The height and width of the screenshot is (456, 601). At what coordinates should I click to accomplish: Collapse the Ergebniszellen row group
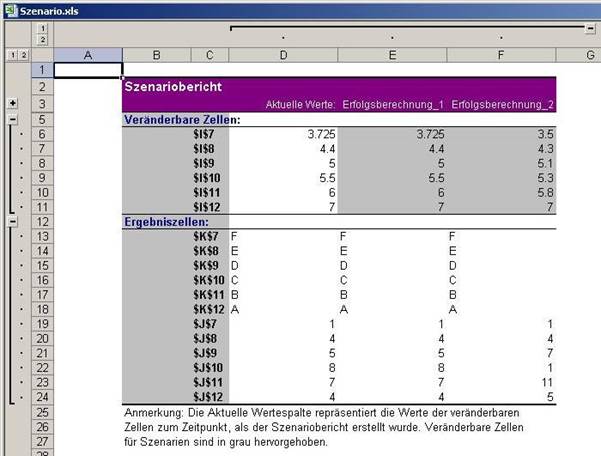point(11,221)
